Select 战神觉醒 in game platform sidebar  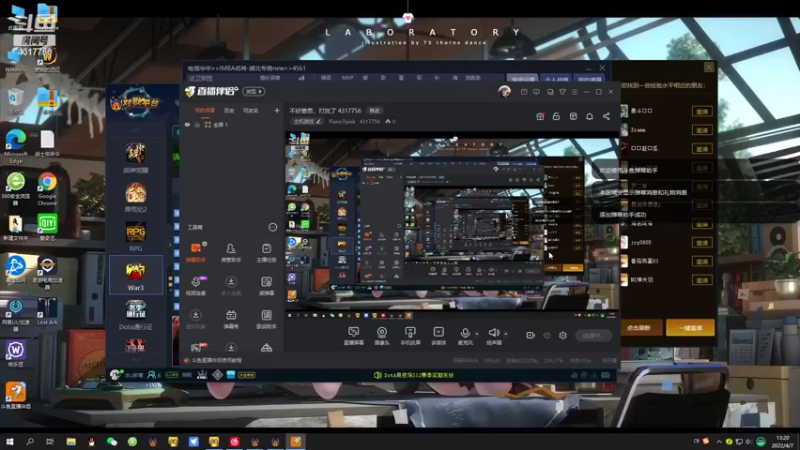pyautogui.click(x=135, y=158)
